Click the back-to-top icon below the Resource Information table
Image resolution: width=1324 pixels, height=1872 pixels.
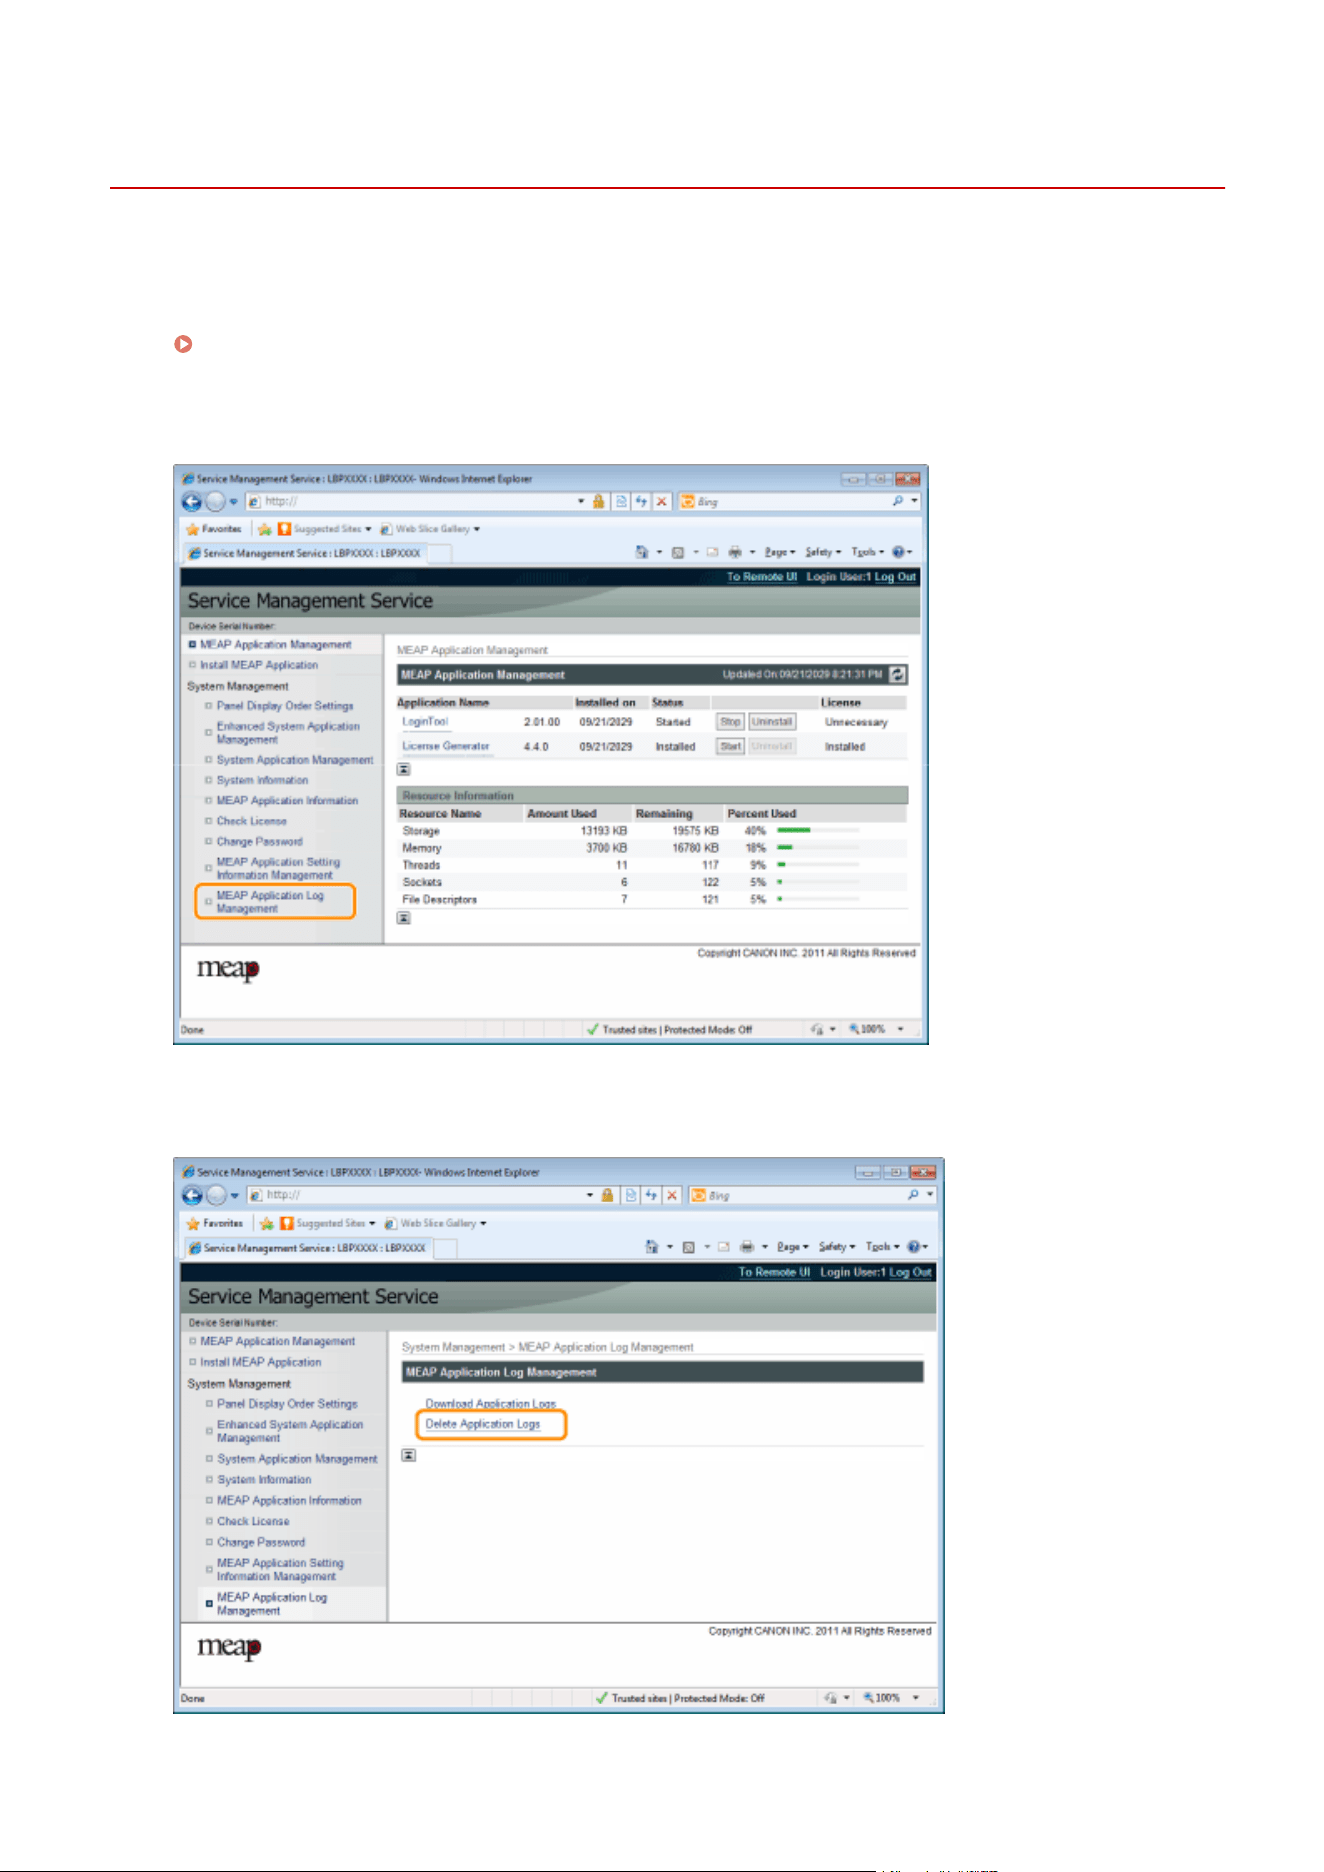coord(403,918)
